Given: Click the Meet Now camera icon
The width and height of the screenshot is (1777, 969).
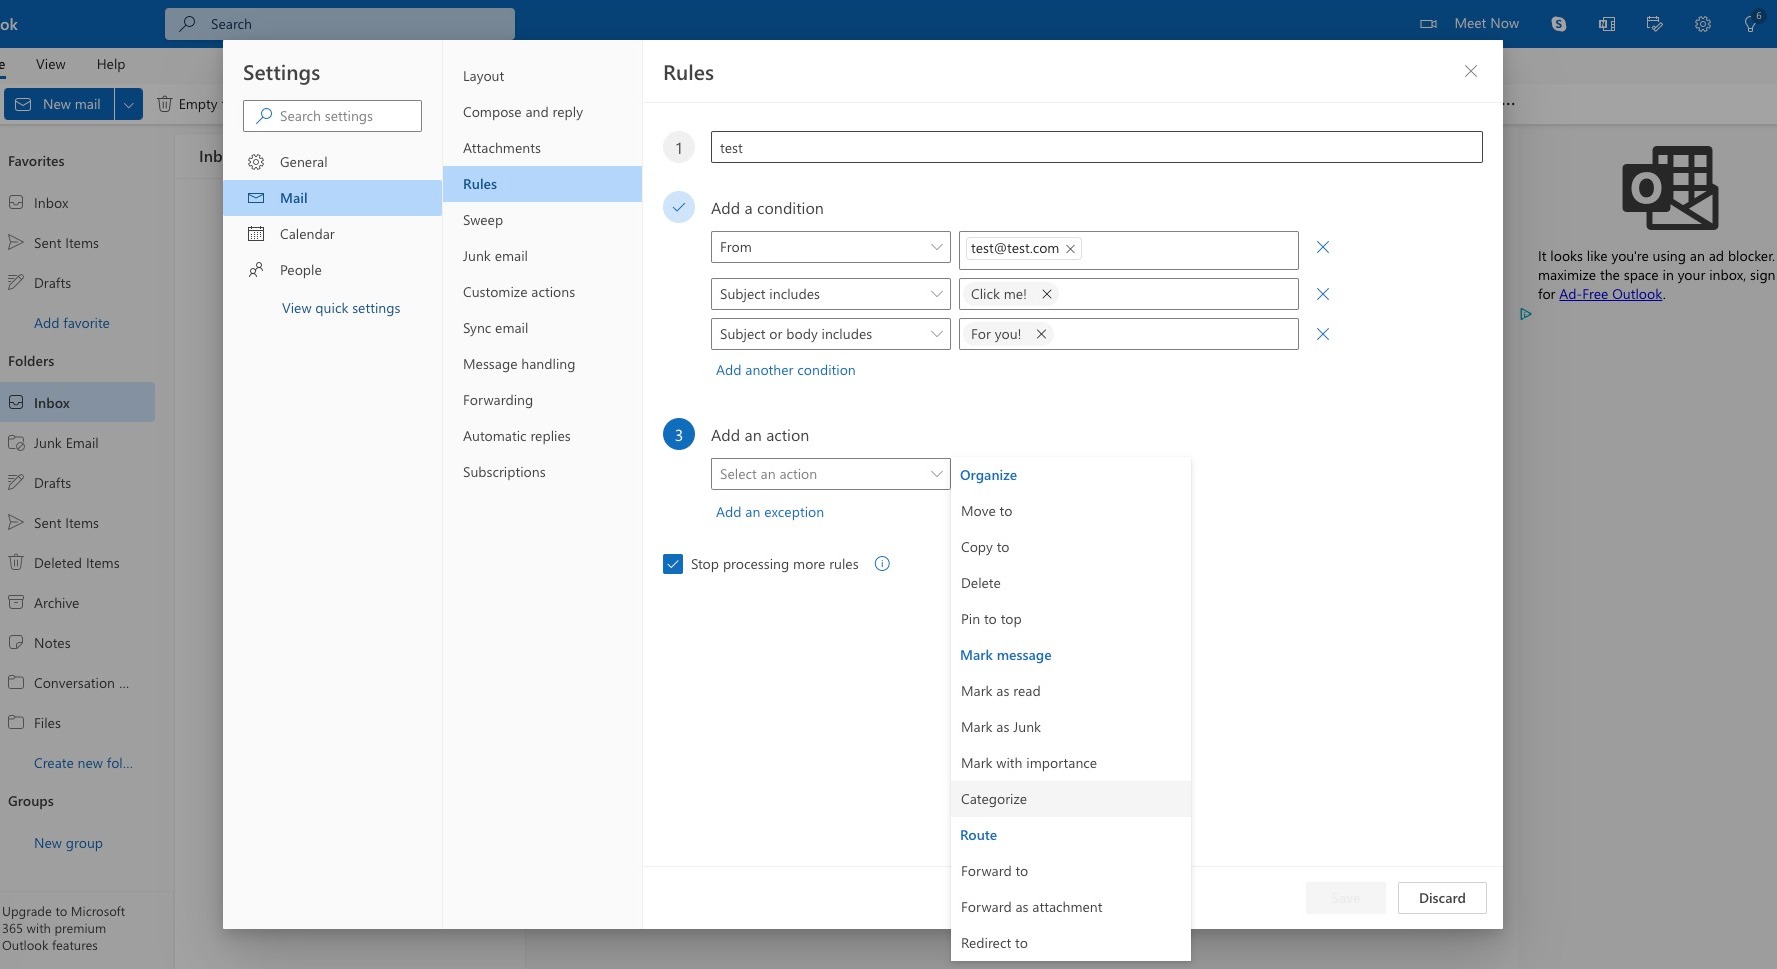Looking at the screenshot, I should (x=1428, y=24).
